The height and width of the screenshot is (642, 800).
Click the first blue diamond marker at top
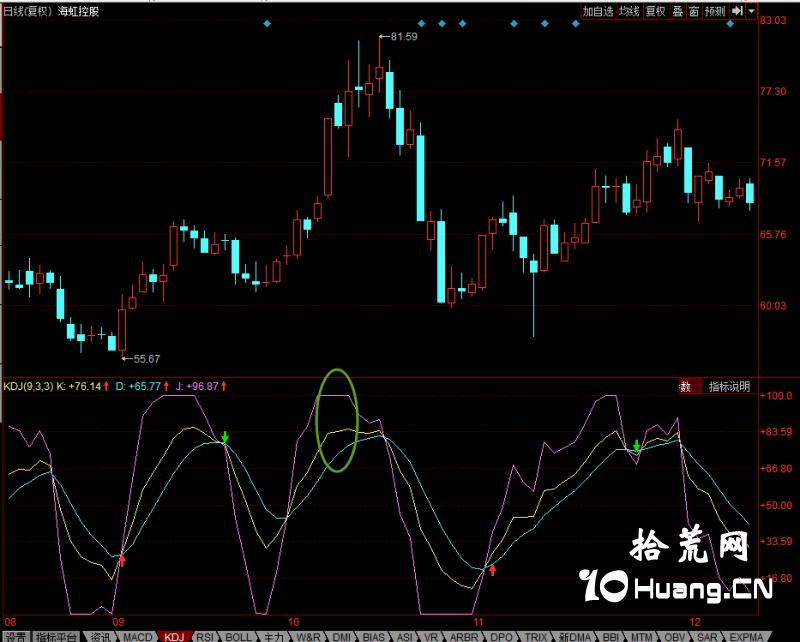coord(266,23)
